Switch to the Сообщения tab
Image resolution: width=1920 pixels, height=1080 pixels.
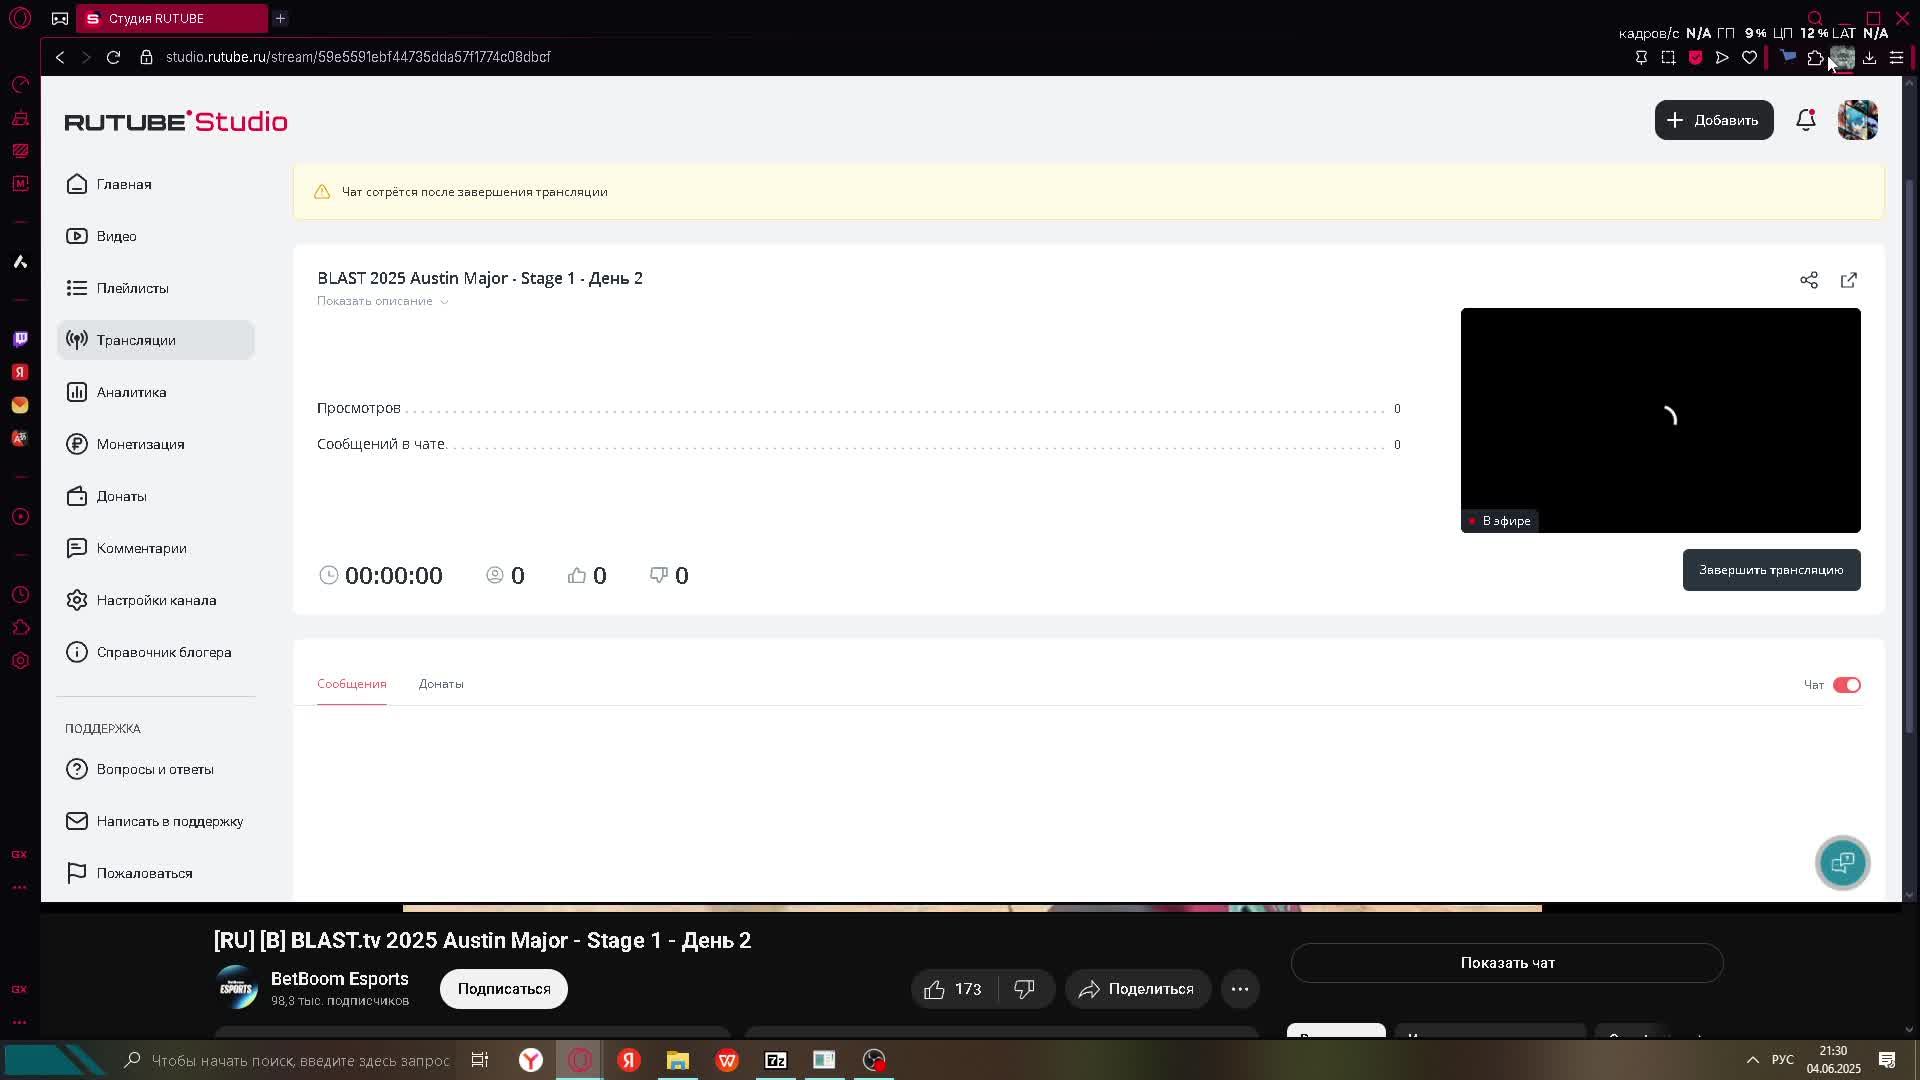(351, 684)
